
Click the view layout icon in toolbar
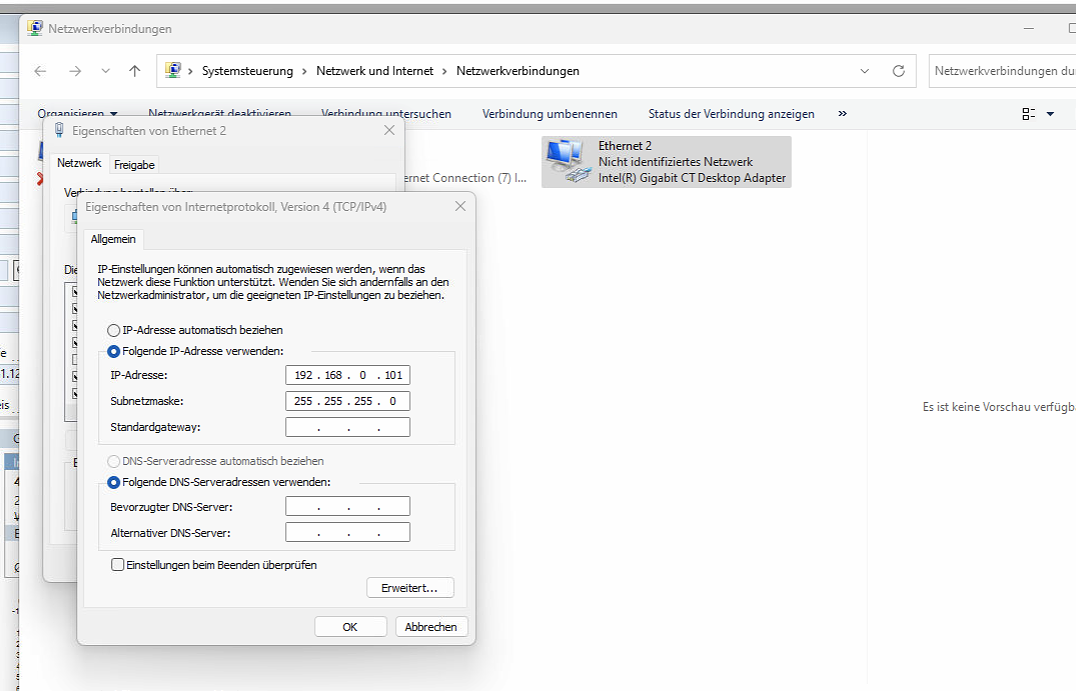(x=1028, y=114)
